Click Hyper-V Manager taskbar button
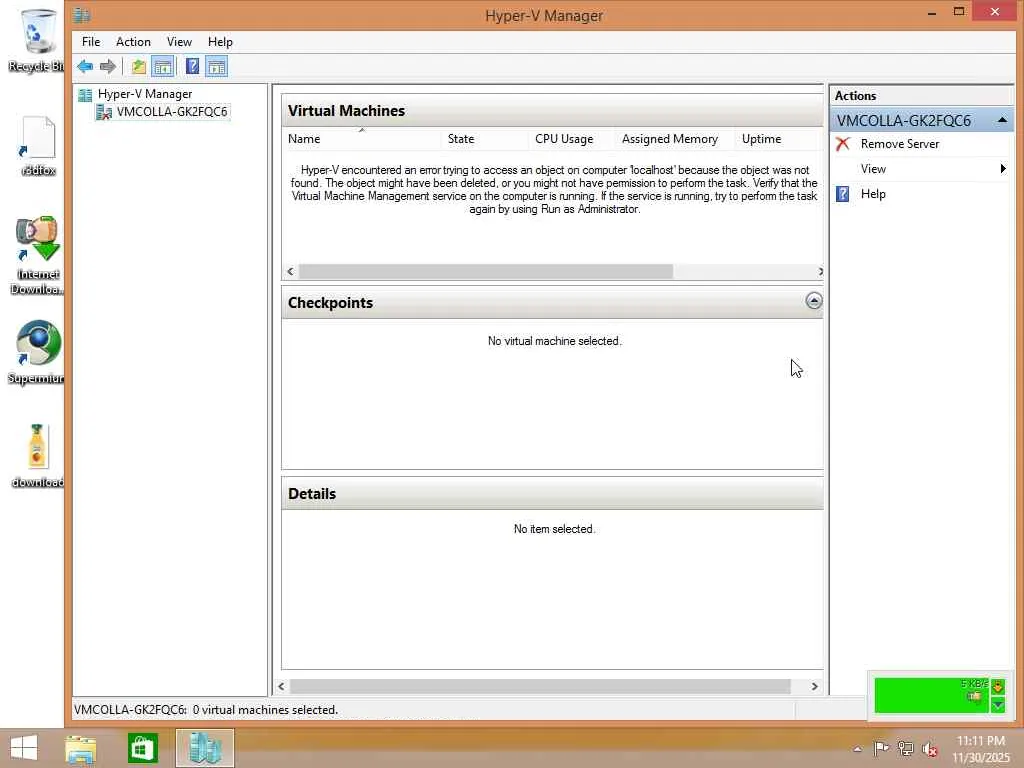 [x=204, y=748]
